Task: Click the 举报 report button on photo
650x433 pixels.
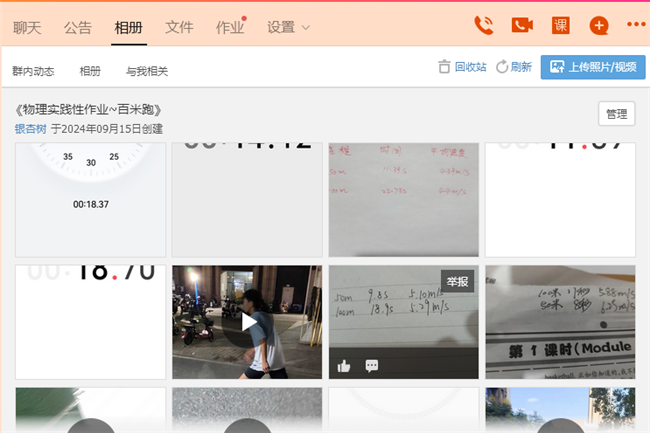Action: [457, 282]
